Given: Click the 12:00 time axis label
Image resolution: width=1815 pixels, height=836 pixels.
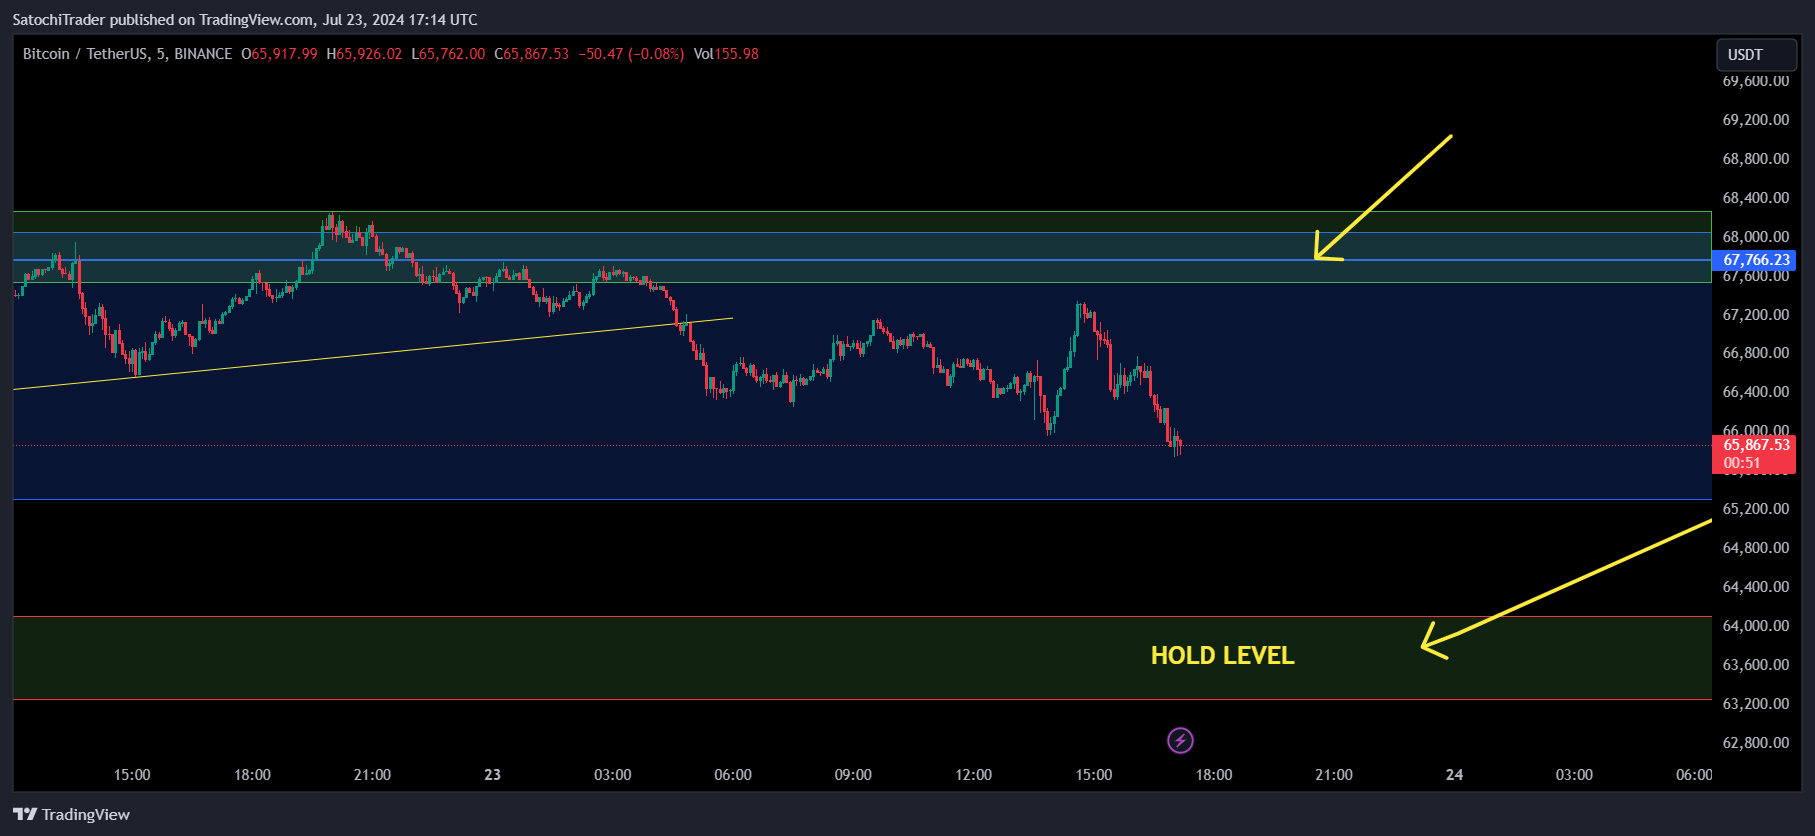Looking at the screenshot, I should coord(973,775).
